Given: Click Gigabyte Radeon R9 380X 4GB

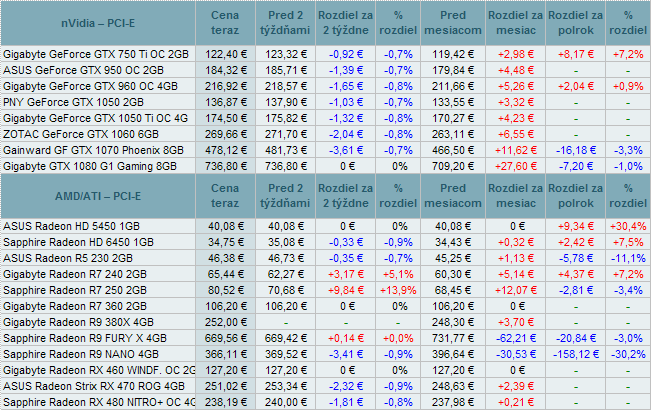Looking at the screenshot, I should click(x=78, y=322).
